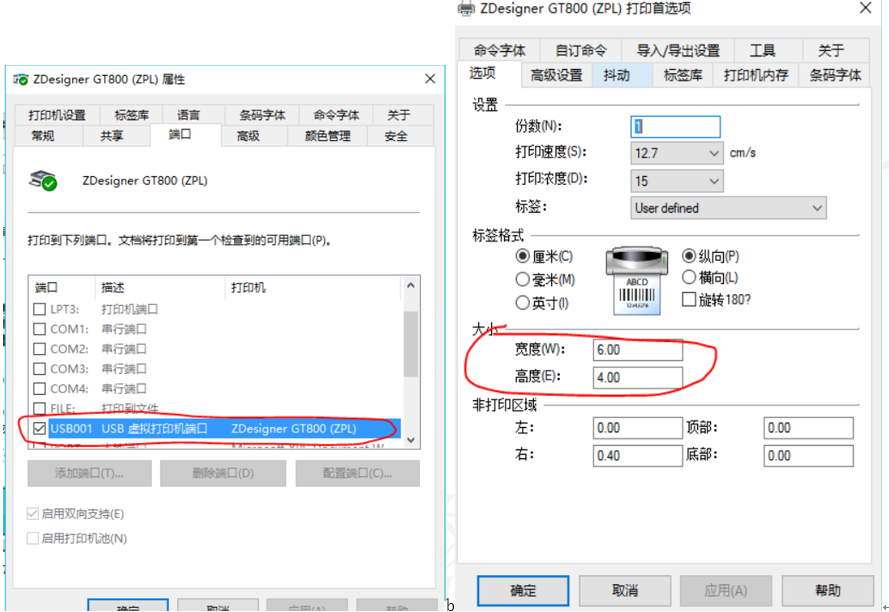The image size is (889, 612).
Task: Close the ZDesigner GT800 属性 window
Action: tap(430, 79)
